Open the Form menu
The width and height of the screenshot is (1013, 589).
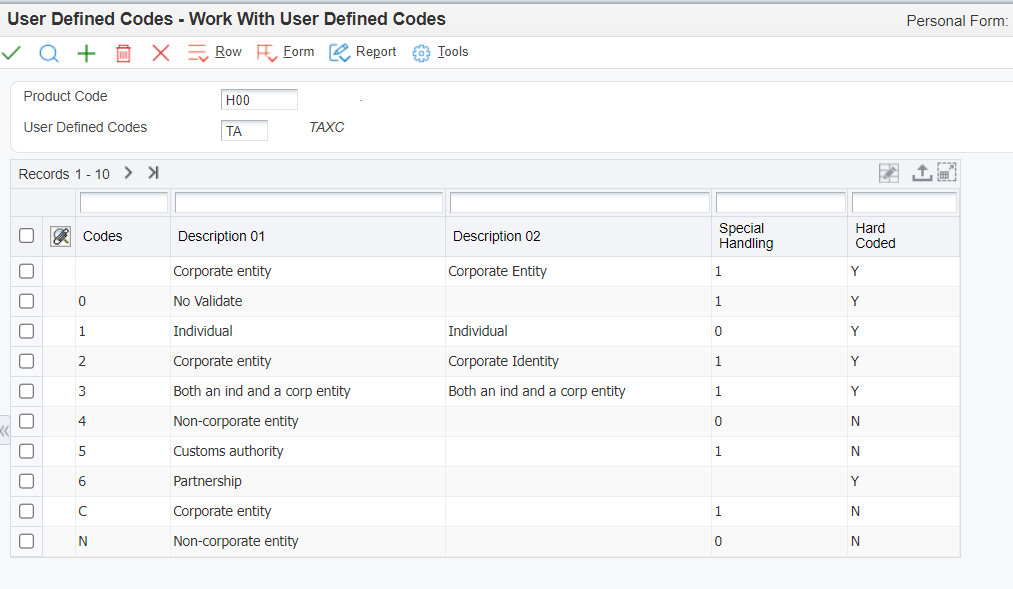click(285, 51)
